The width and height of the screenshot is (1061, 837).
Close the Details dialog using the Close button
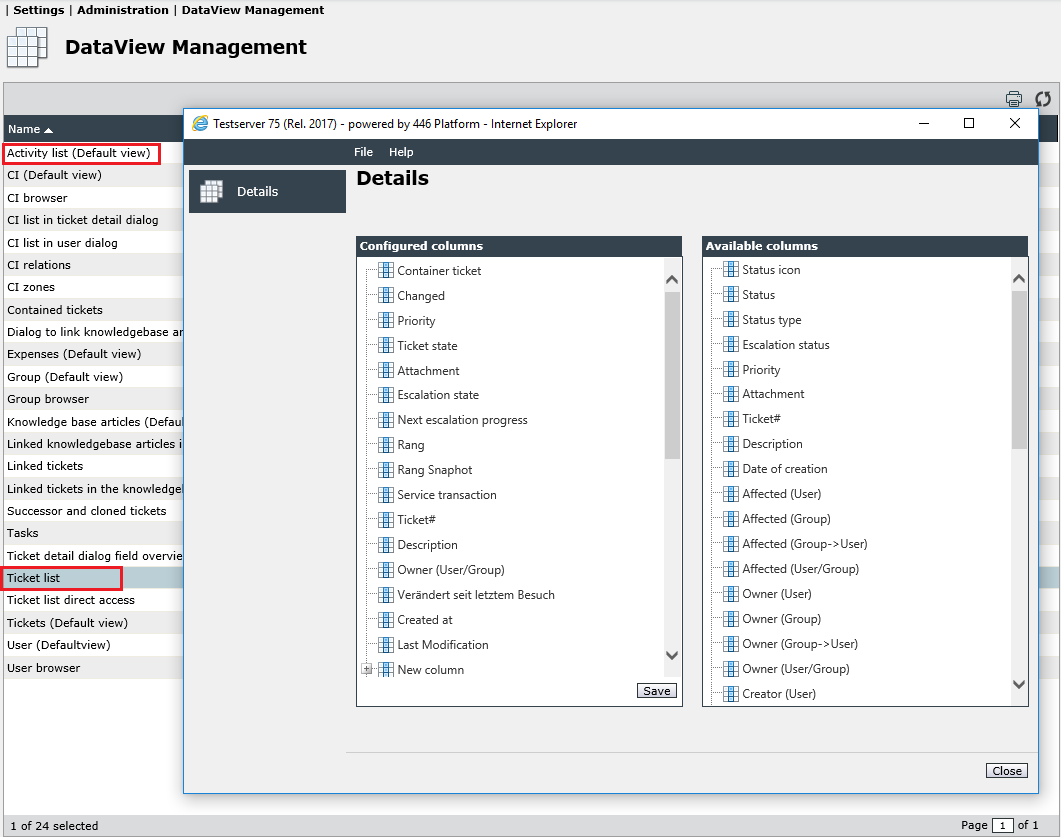(x=1007, y=771)
